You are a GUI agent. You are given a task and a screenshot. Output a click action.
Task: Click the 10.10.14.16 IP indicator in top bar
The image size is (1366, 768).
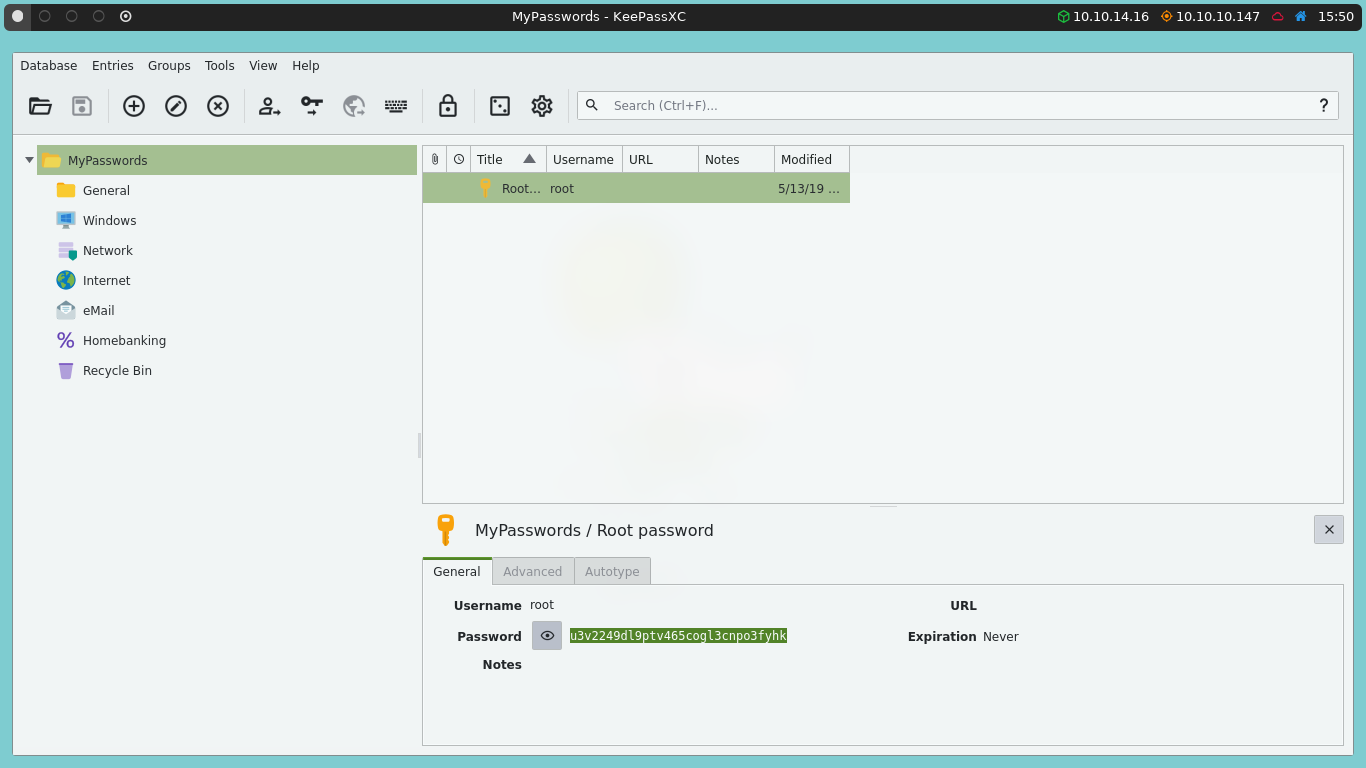1103,16
